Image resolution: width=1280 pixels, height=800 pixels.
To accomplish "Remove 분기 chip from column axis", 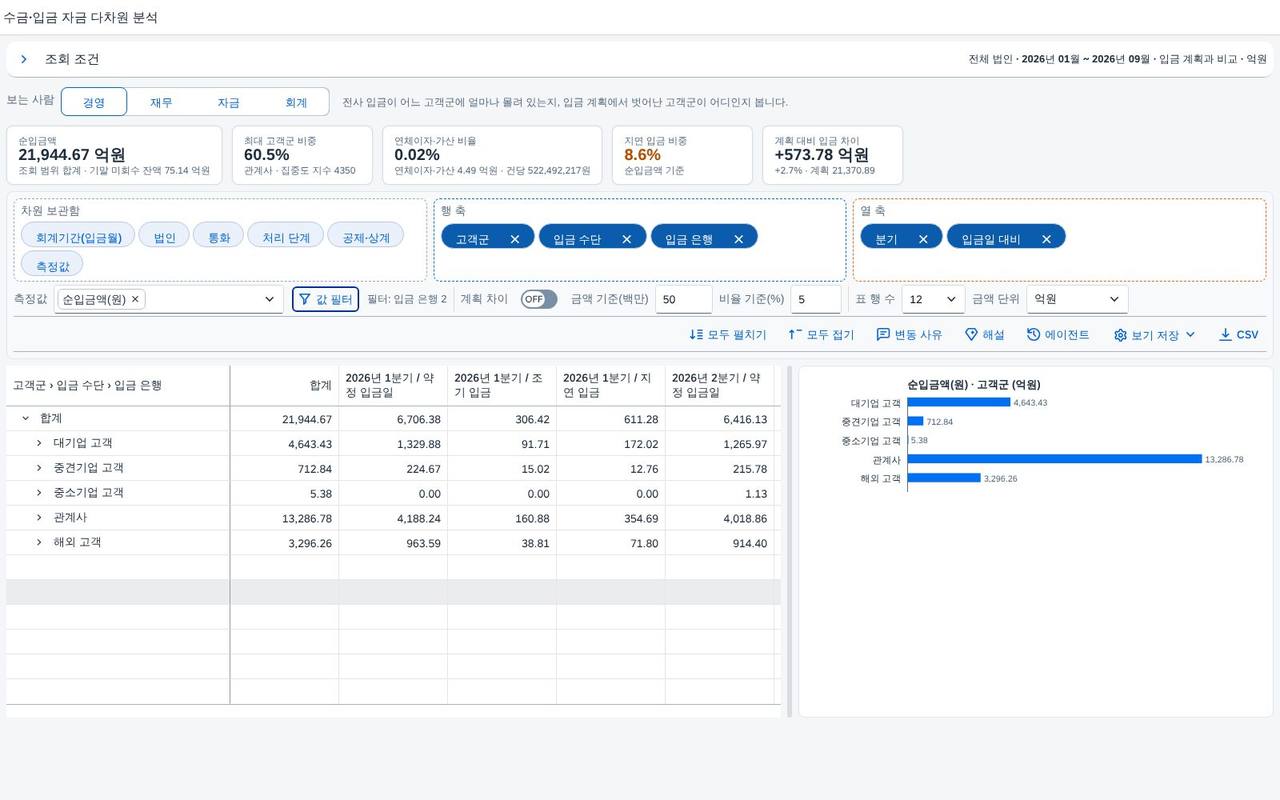I will (923, 239).
